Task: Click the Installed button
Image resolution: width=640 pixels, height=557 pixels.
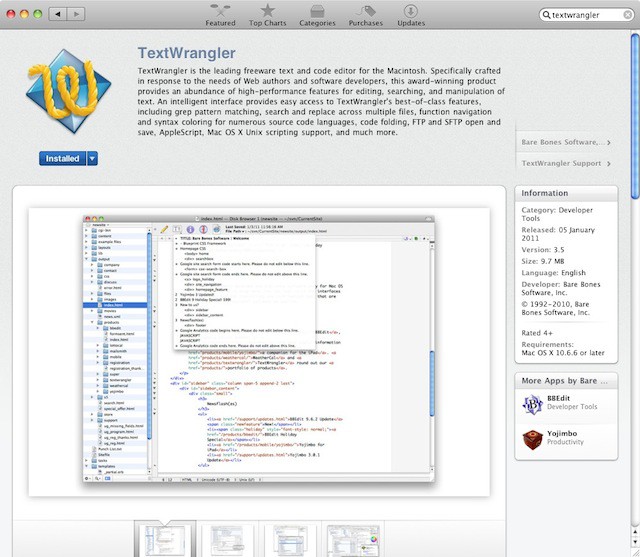Action: point(62,158)
